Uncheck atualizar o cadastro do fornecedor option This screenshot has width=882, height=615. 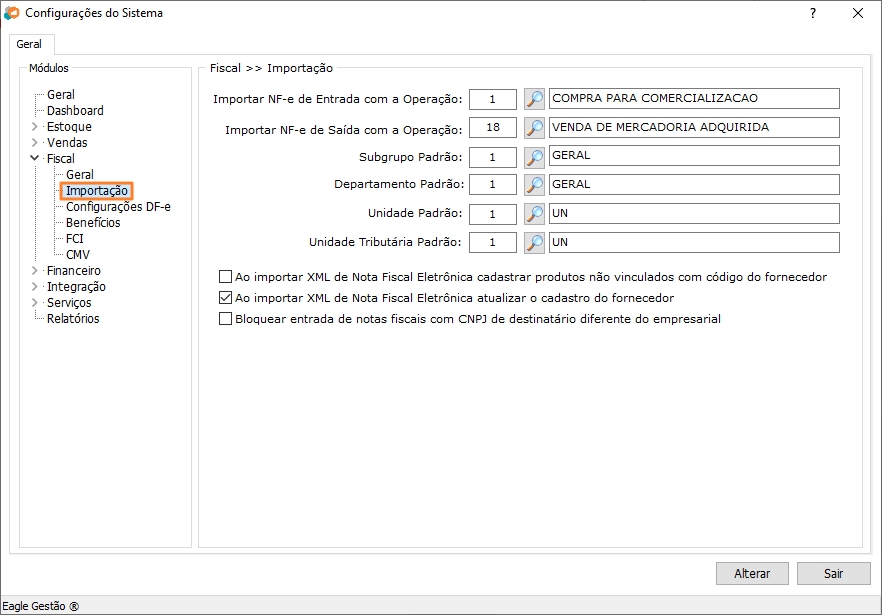coord(225,298)
